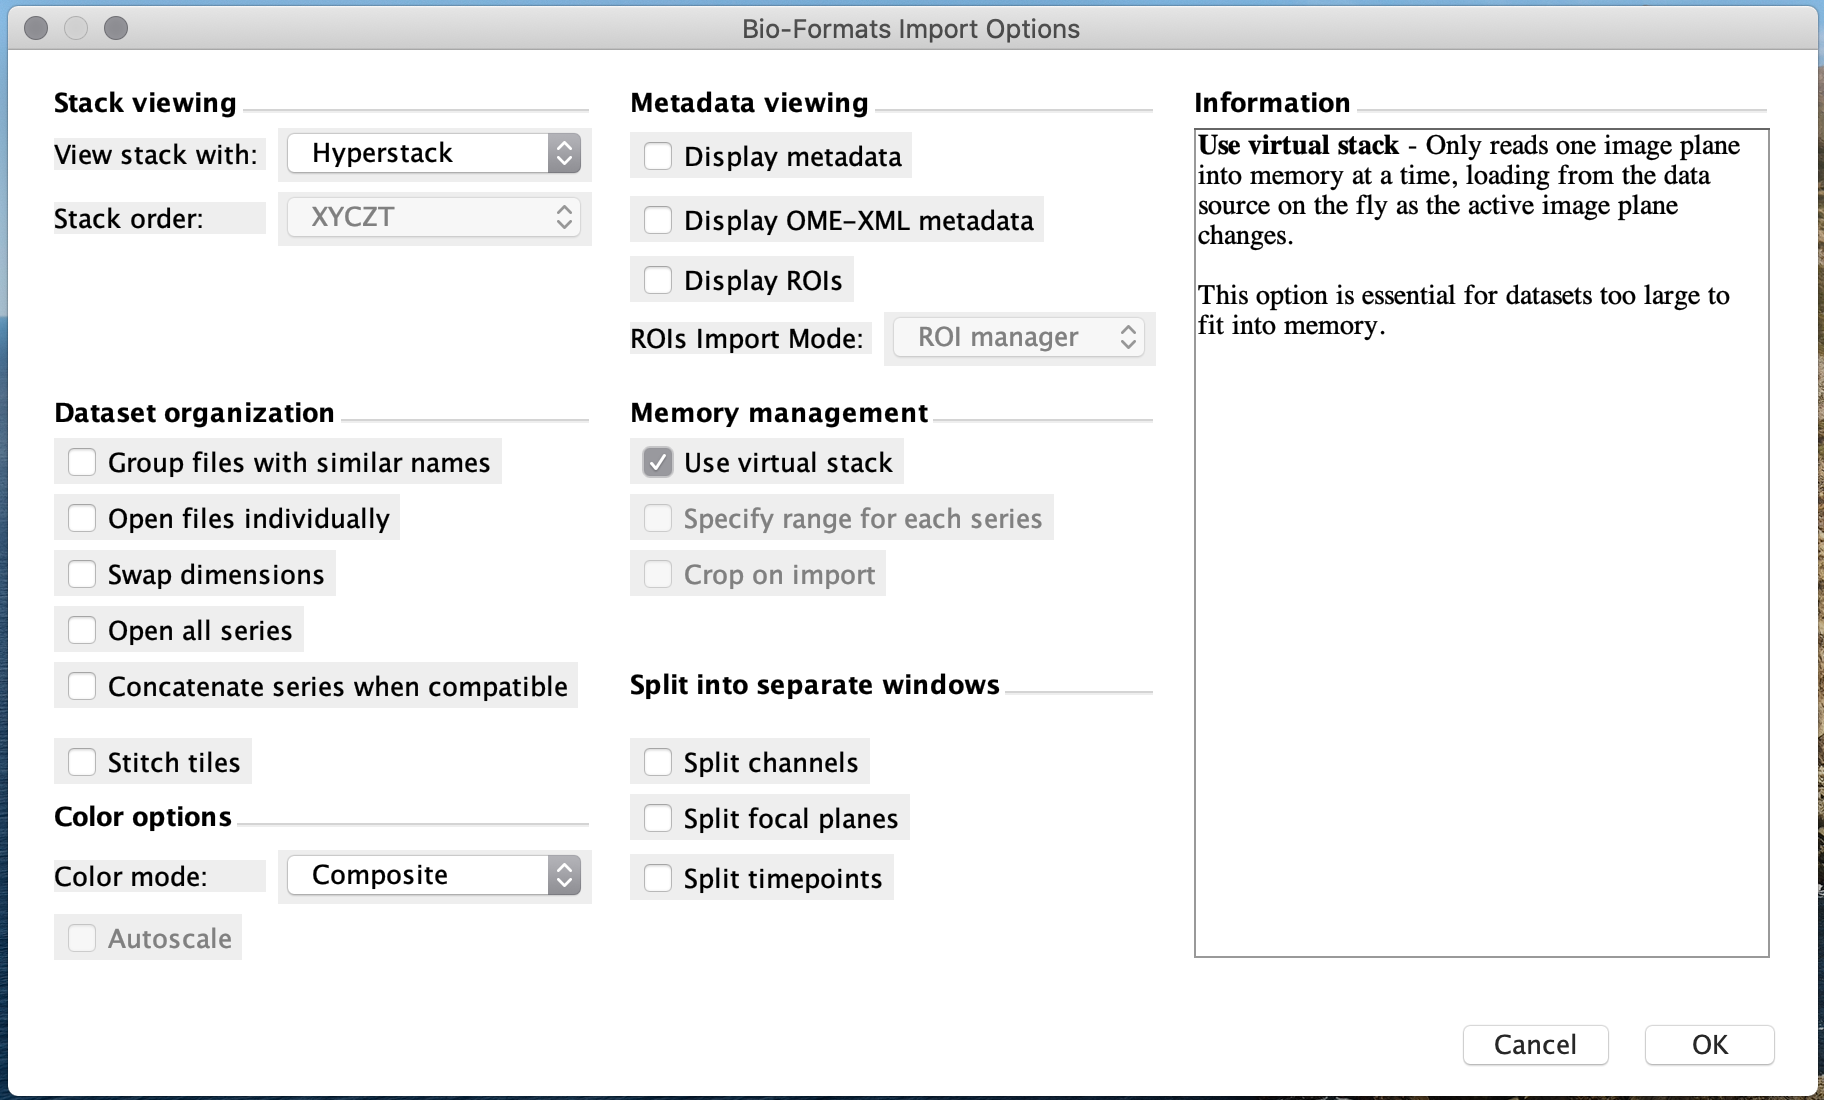Tick Open files individually

[82, 518]
